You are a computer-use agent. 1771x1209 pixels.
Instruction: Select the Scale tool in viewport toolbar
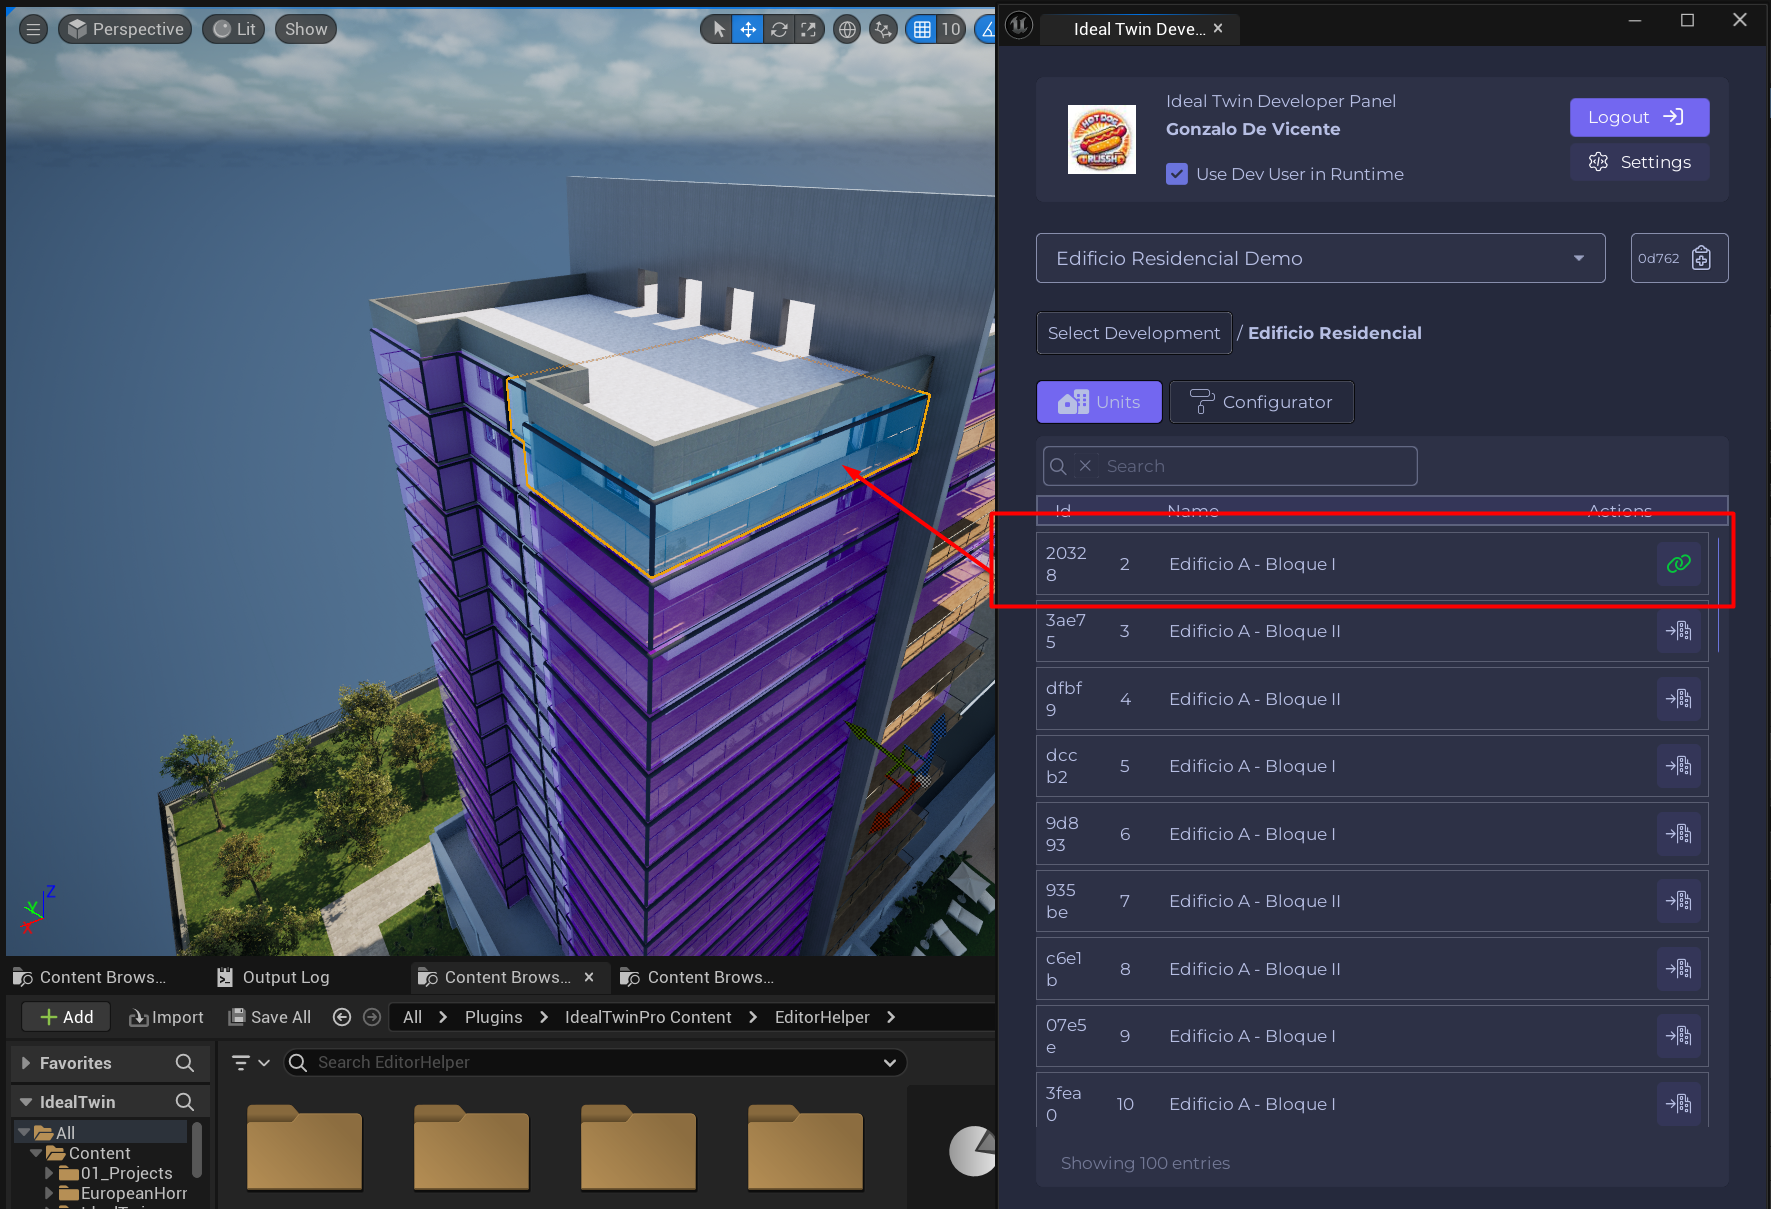point(809,30)
